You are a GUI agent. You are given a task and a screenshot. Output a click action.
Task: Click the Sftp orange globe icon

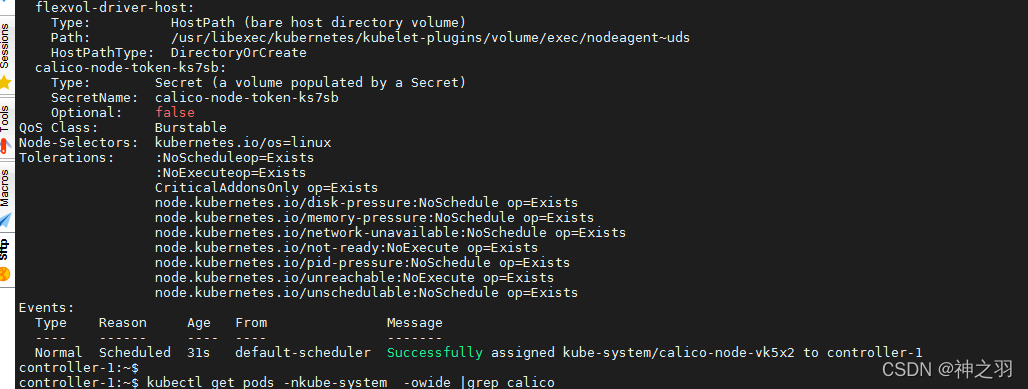point(5,273)
